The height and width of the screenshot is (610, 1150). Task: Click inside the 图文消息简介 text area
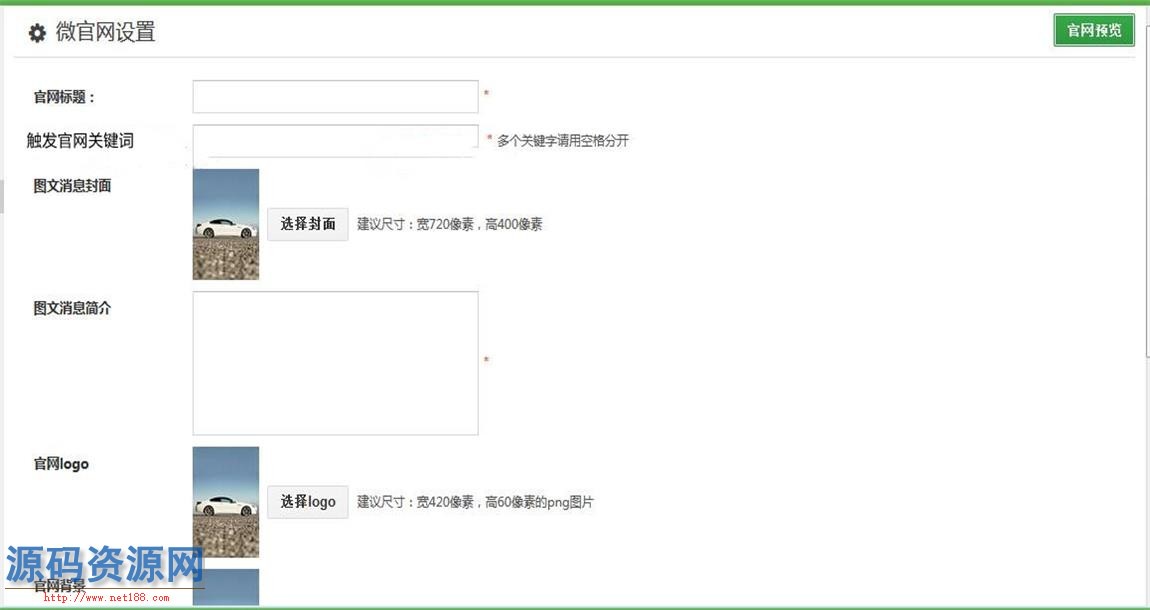(335, 363)
